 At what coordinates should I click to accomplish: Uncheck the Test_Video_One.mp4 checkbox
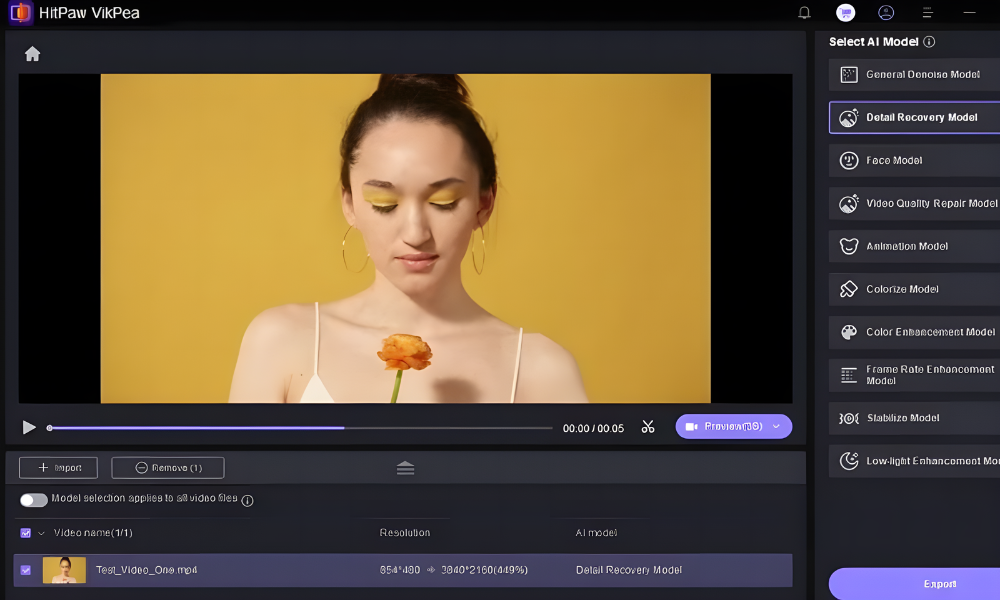click(26, 570)
